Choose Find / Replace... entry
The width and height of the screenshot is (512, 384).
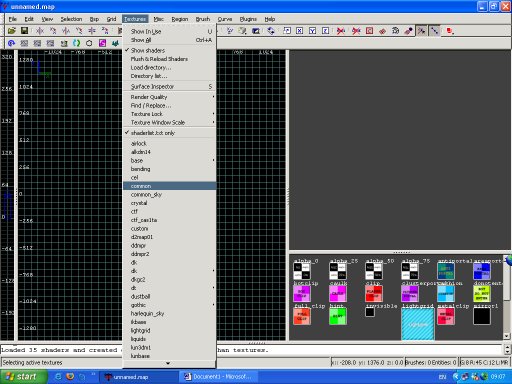point(170,105)
